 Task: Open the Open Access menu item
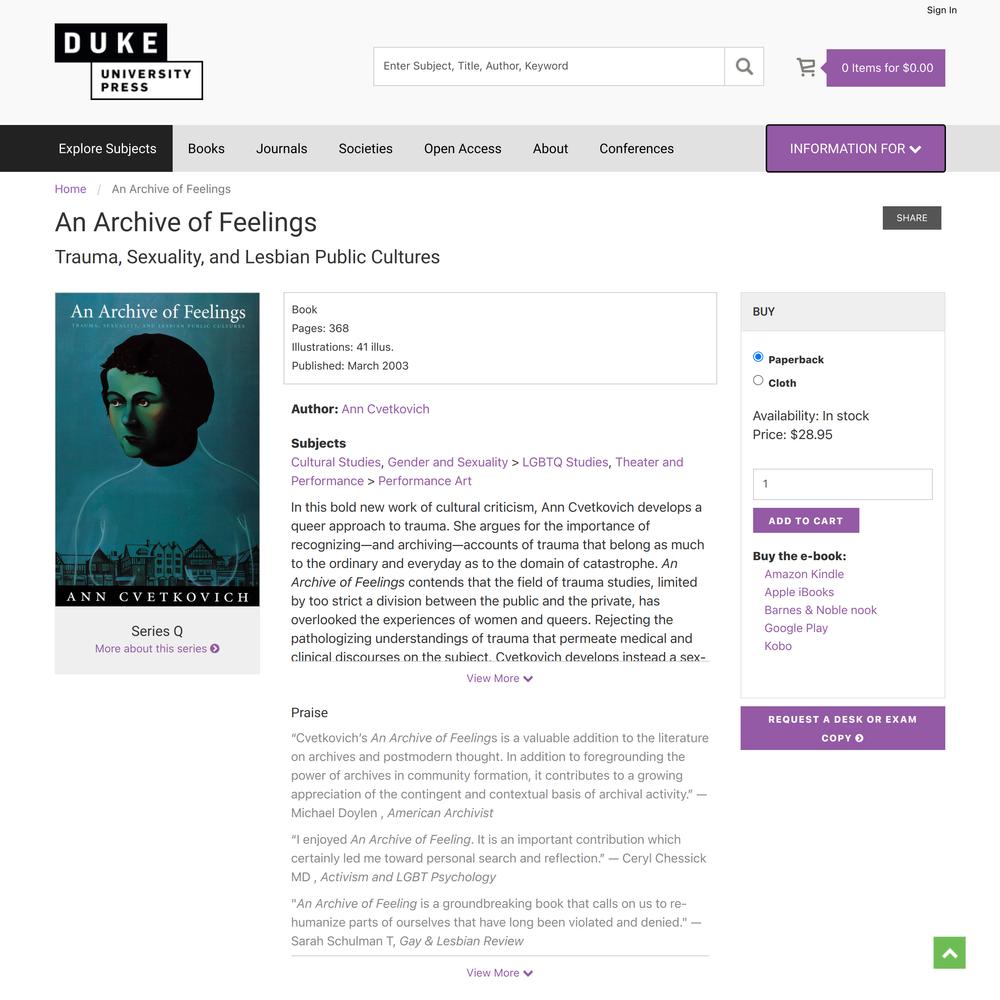pyautogui.click(x=462, y=149)
